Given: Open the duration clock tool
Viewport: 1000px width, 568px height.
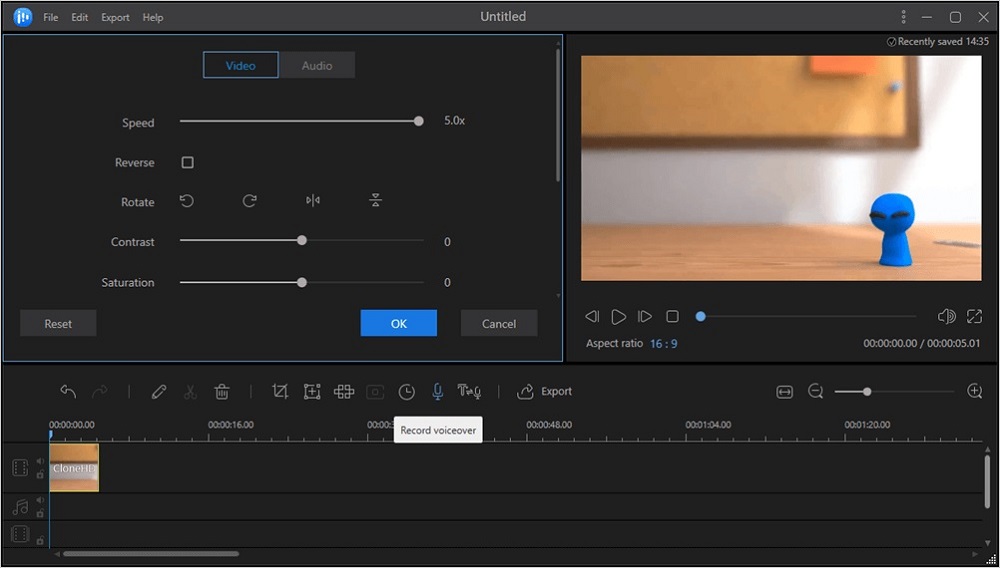Looking at the screenshot, I should pos(406,392).
